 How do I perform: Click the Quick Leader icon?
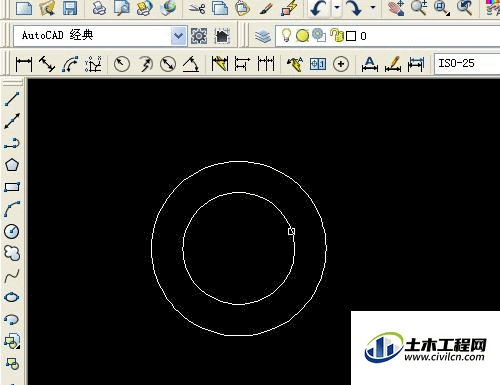(x=295, y=64)
